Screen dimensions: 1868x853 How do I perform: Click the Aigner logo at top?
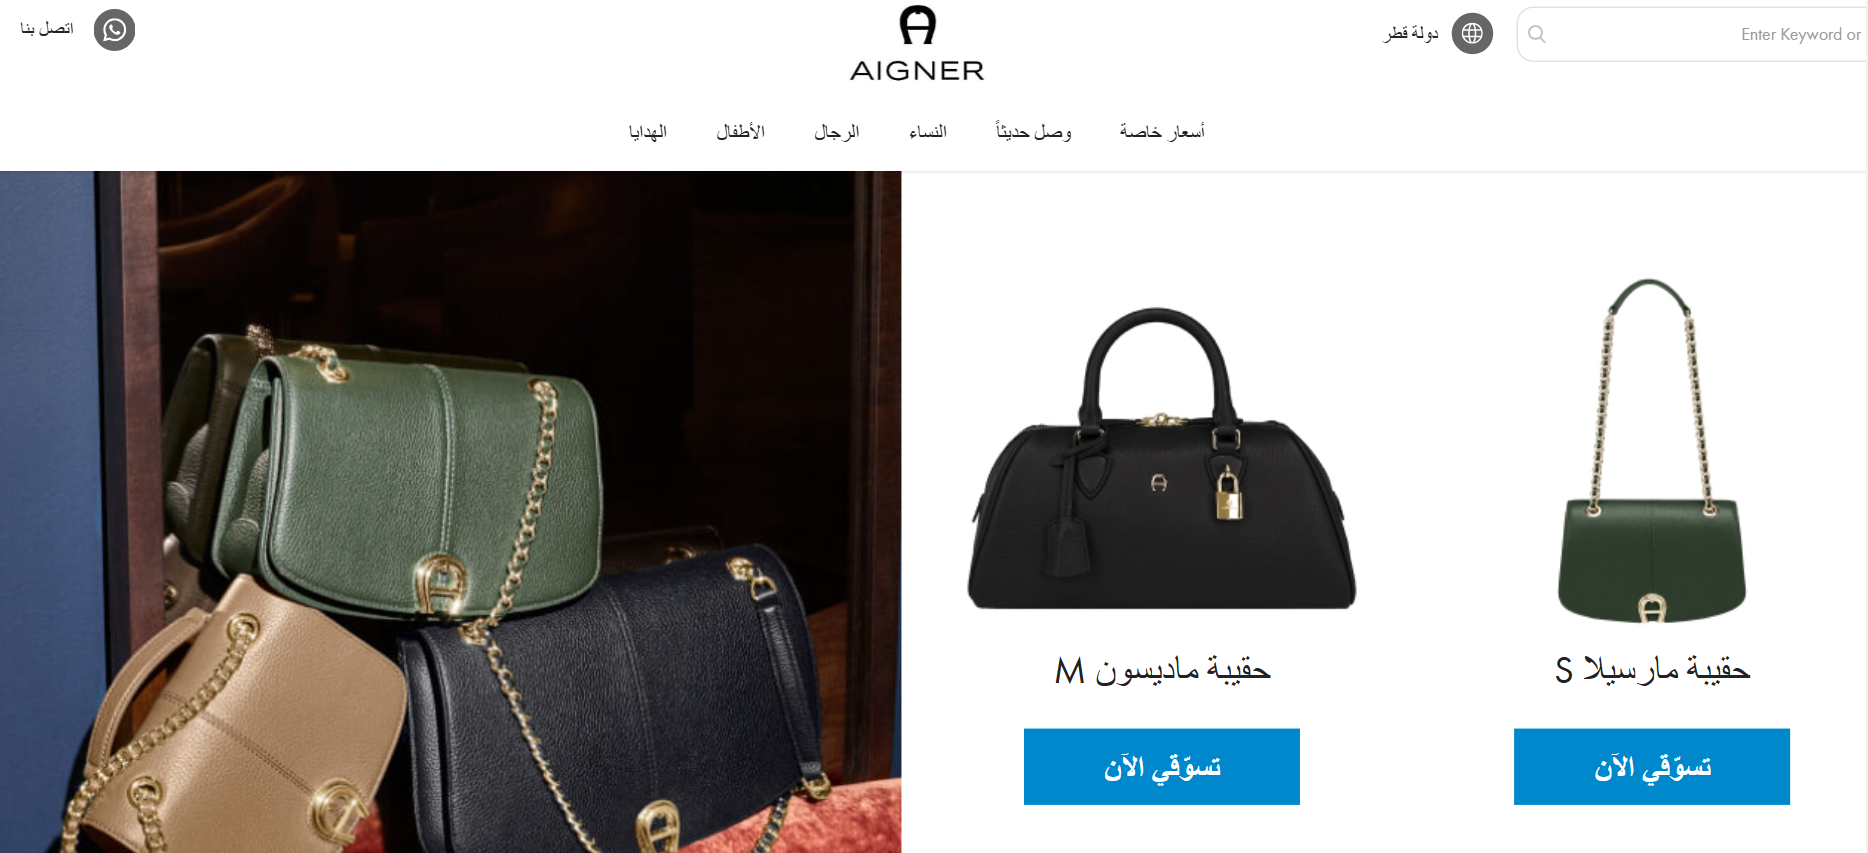[x=917, y=43]
